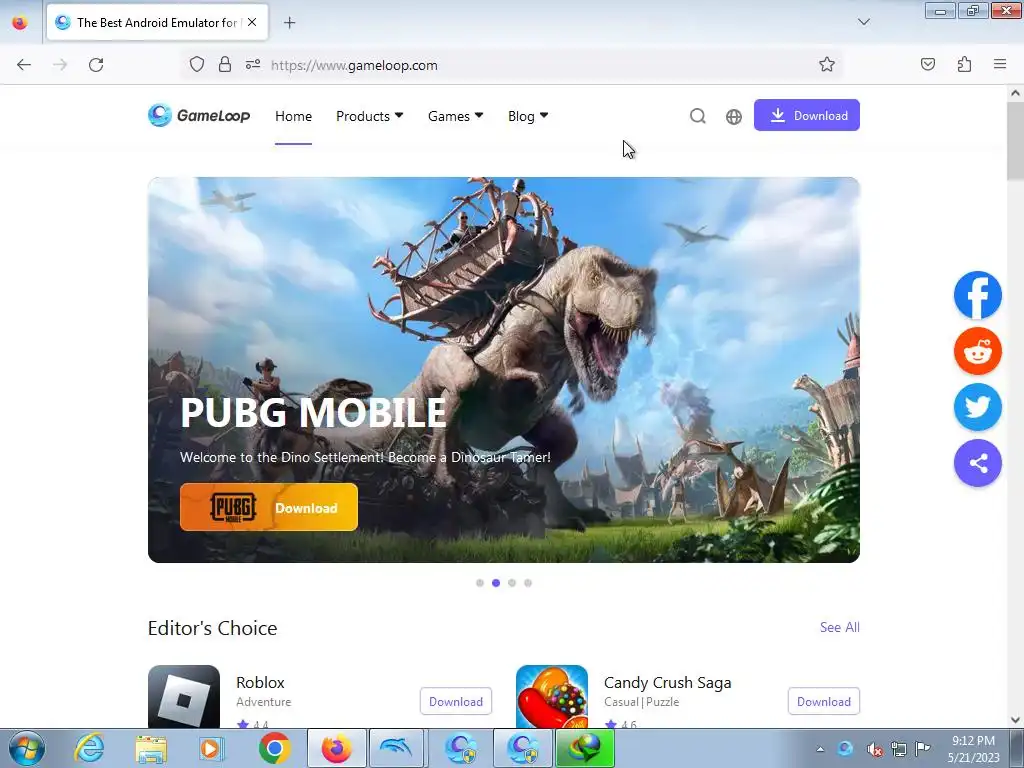The height and width of the screenshot is (768, 1024).
Task: Open a new tab with plus button
Action: pyautogui.click(x=289, y=23)
